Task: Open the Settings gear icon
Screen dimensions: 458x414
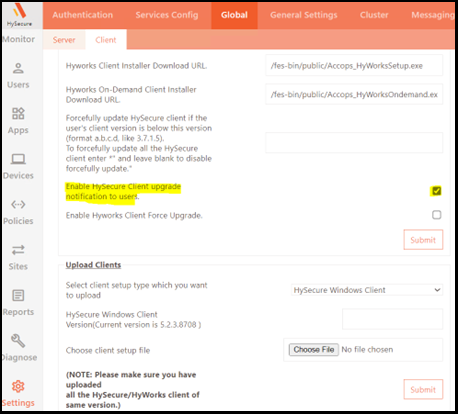Action: (x=18, y=386)
